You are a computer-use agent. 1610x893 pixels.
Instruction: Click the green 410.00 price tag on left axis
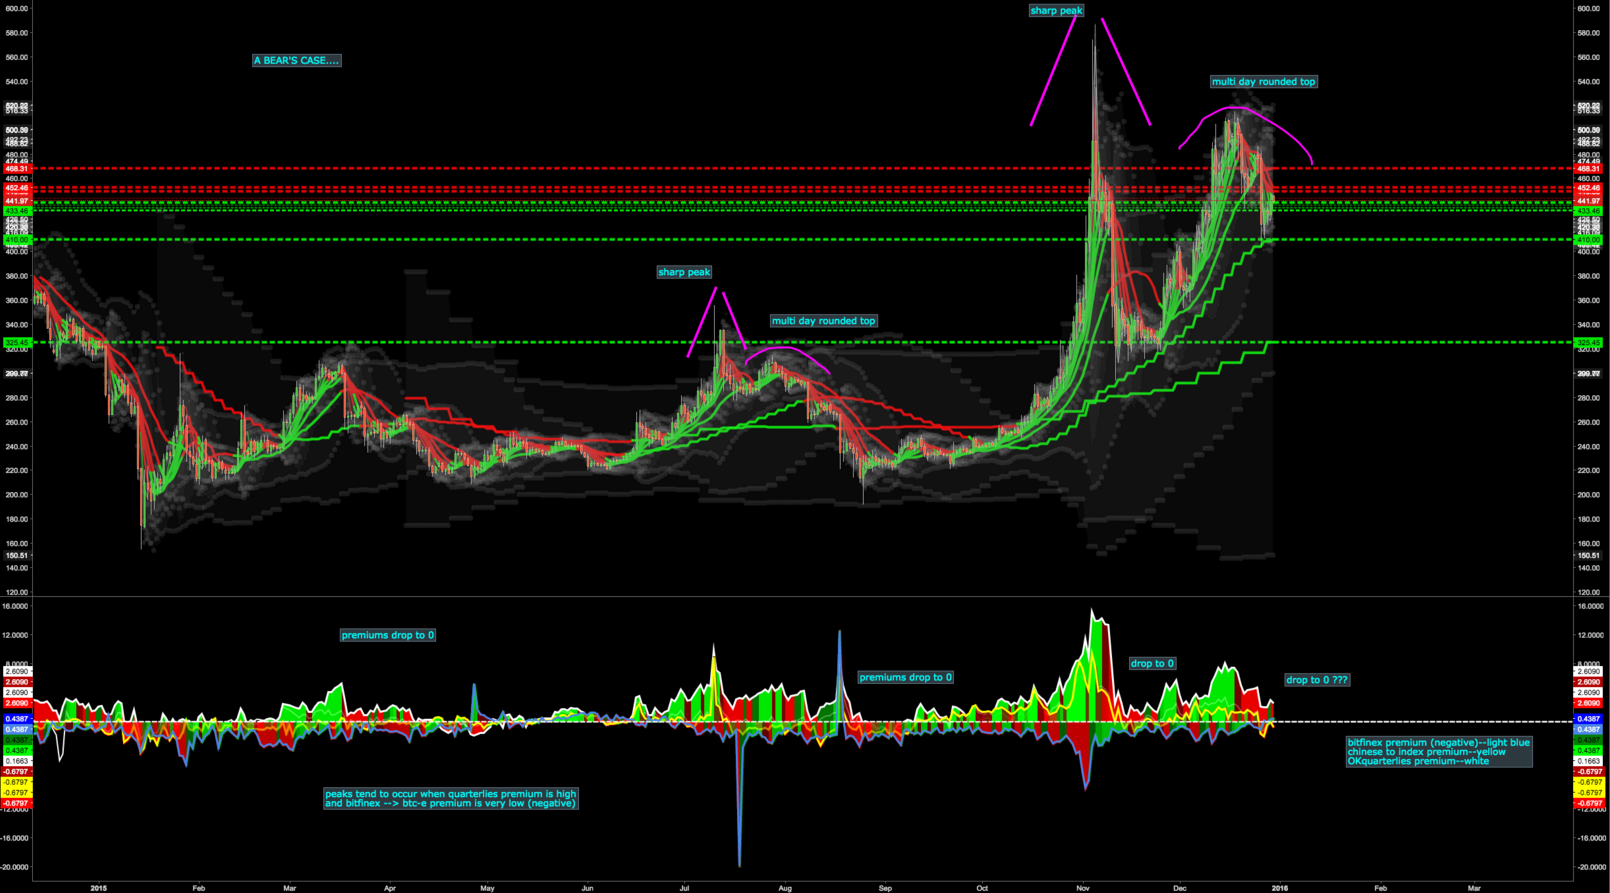[x=17, y=240]
